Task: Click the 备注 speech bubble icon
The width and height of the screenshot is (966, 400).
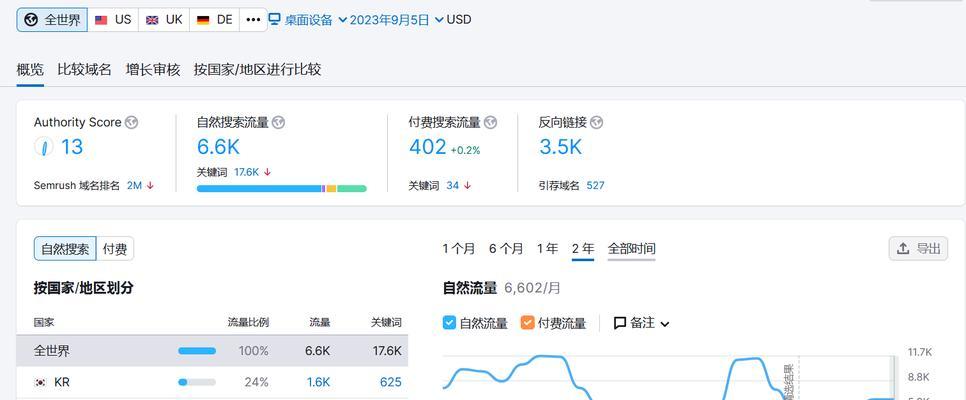Action: (620, 323)
